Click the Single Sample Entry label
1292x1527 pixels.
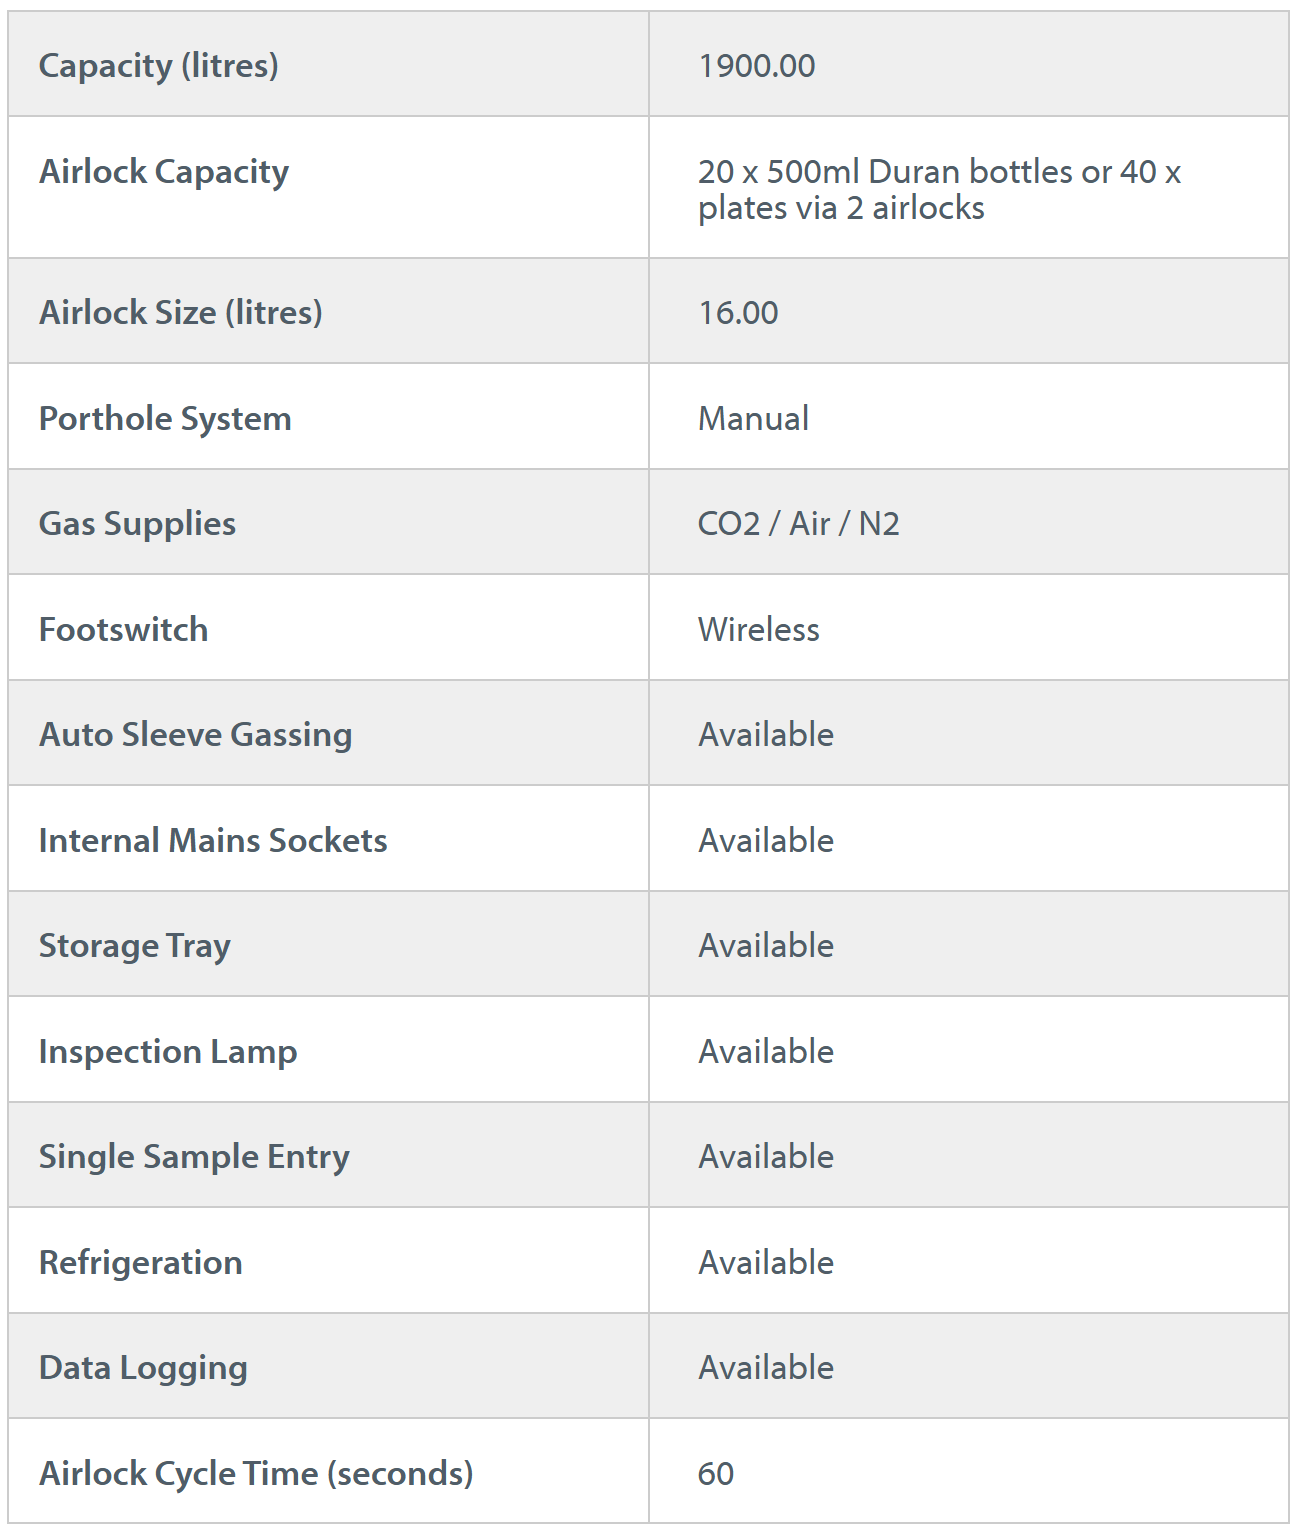tap(194, 1157)
